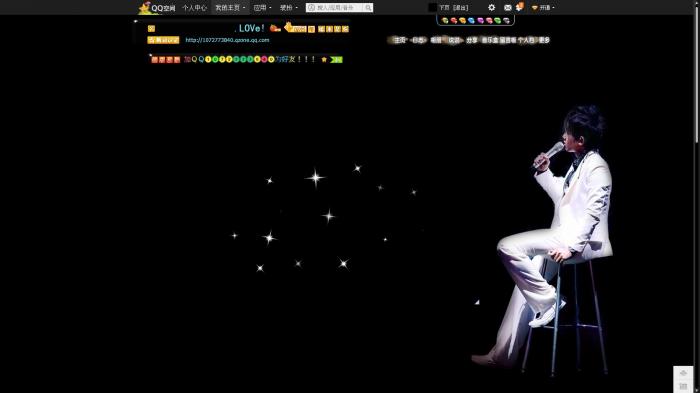Click the yellow badge left of the URL
Image resolution: width=700 pixels, height=393 pixels.
click(163, 40)
